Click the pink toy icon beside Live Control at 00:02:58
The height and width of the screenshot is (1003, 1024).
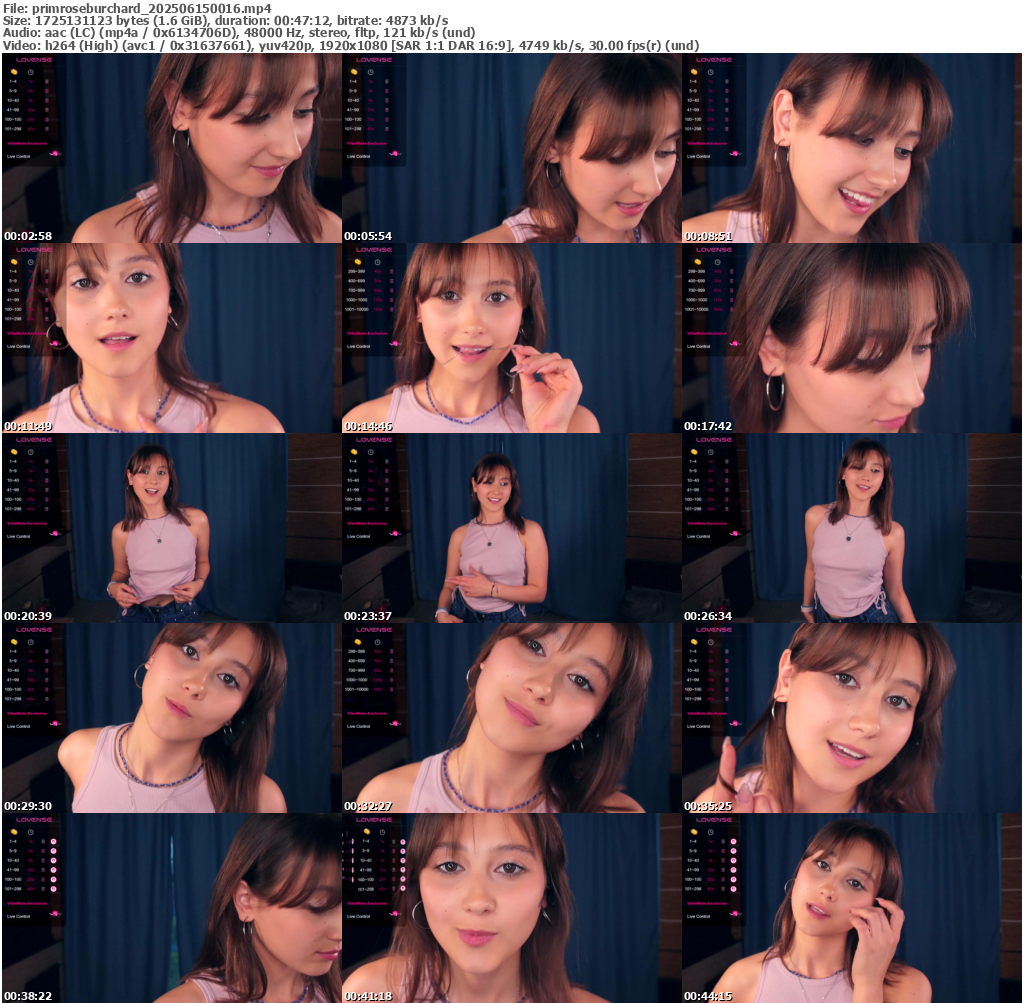click(56, 154)
